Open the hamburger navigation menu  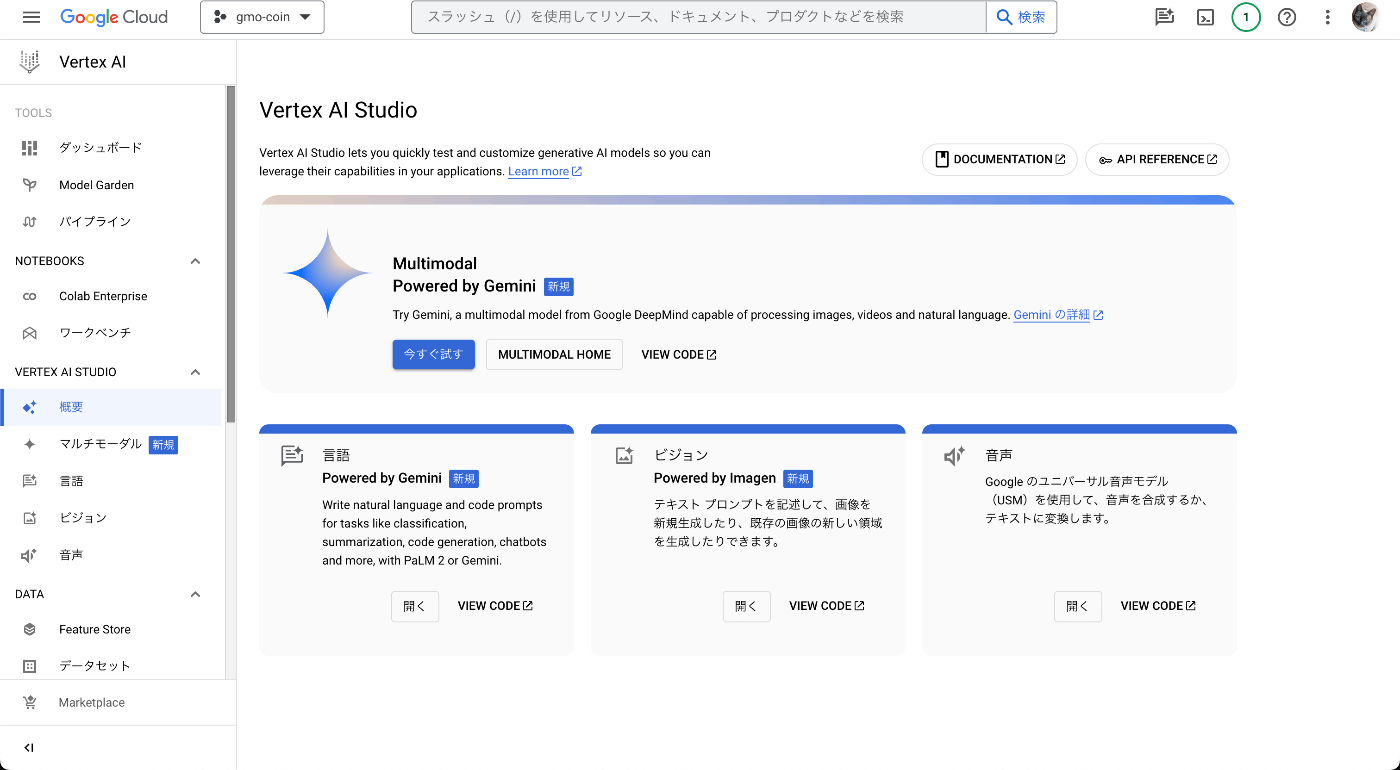coord(31,17)
